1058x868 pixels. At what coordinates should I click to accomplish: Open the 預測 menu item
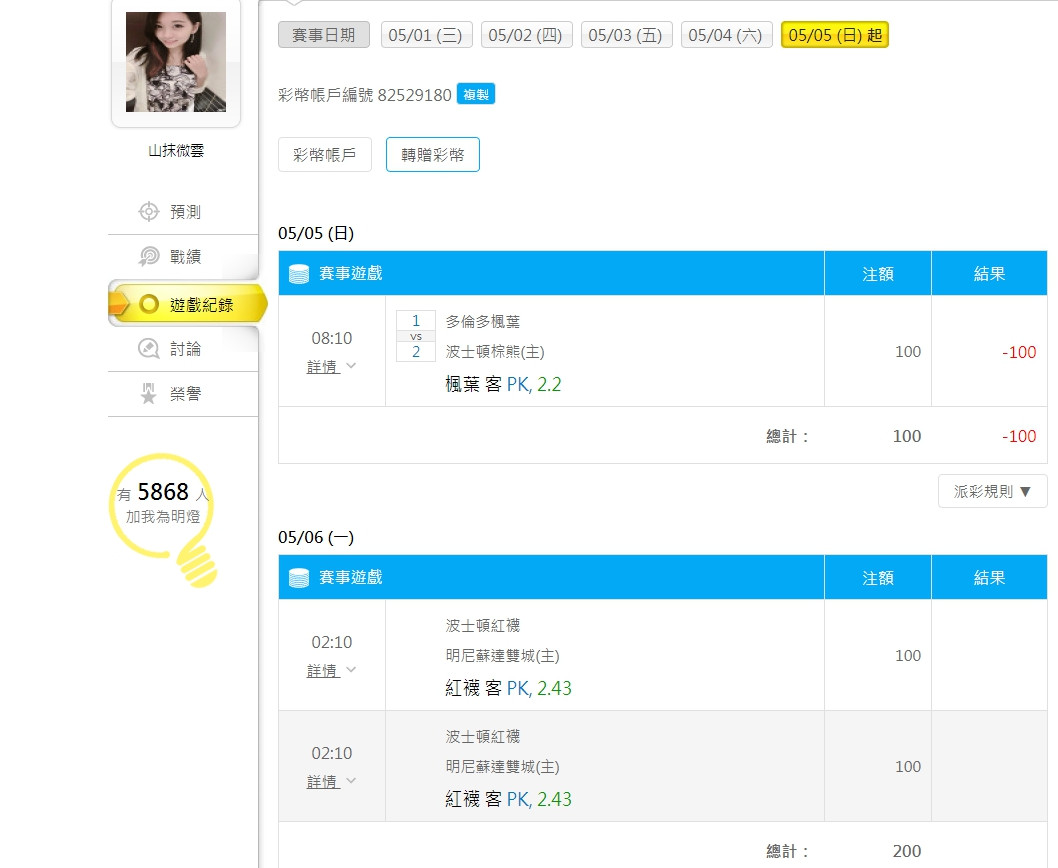[183, 212]
